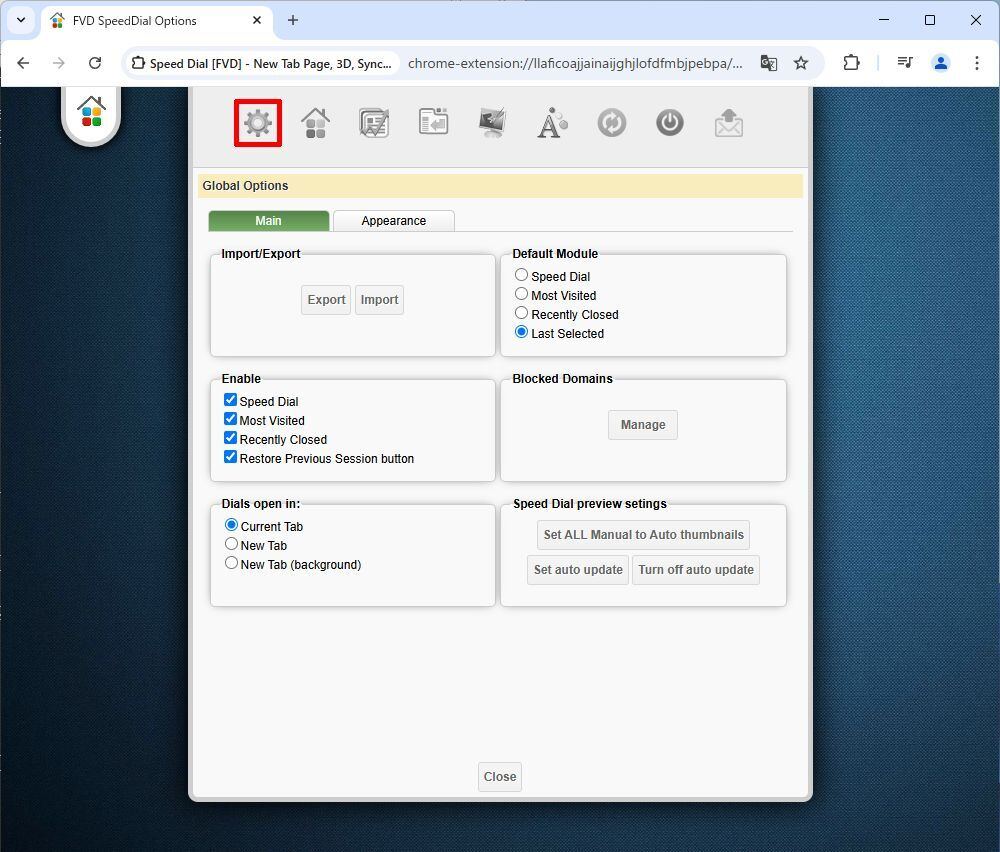Expand the tab search dropdown

21,20
